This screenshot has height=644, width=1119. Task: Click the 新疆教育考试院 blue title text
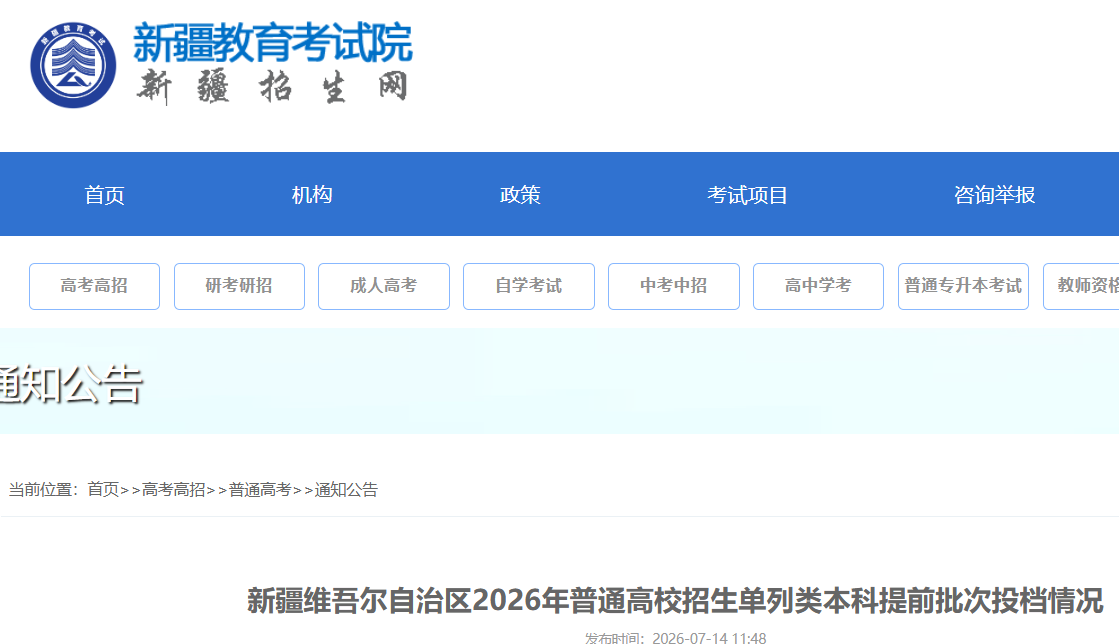point(273,42)
